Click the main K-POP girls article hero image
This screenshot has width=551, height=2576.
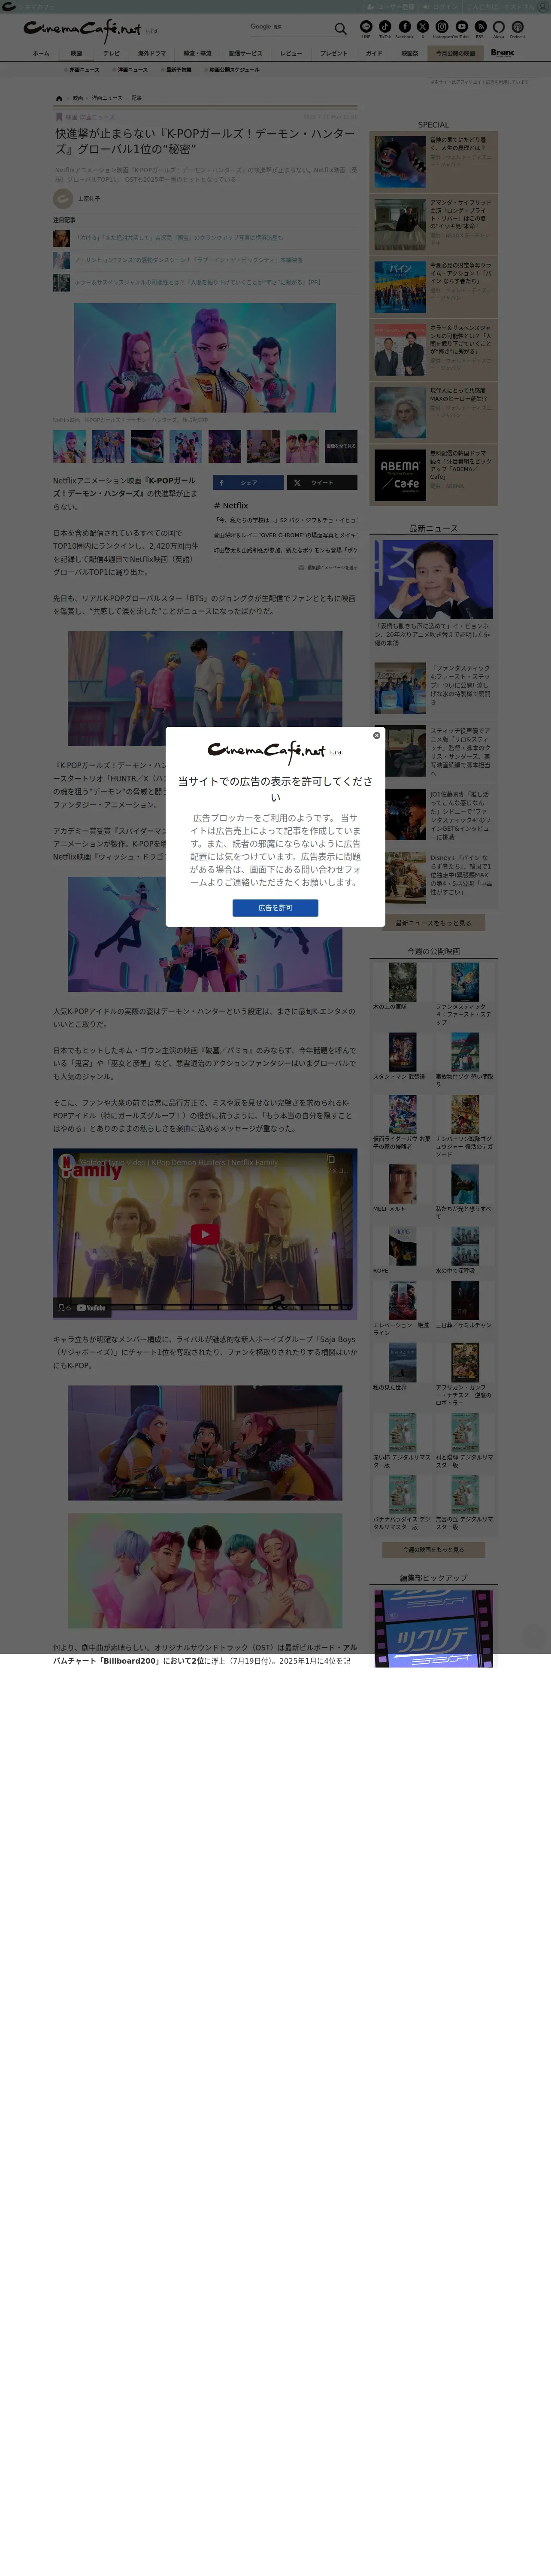205,357
